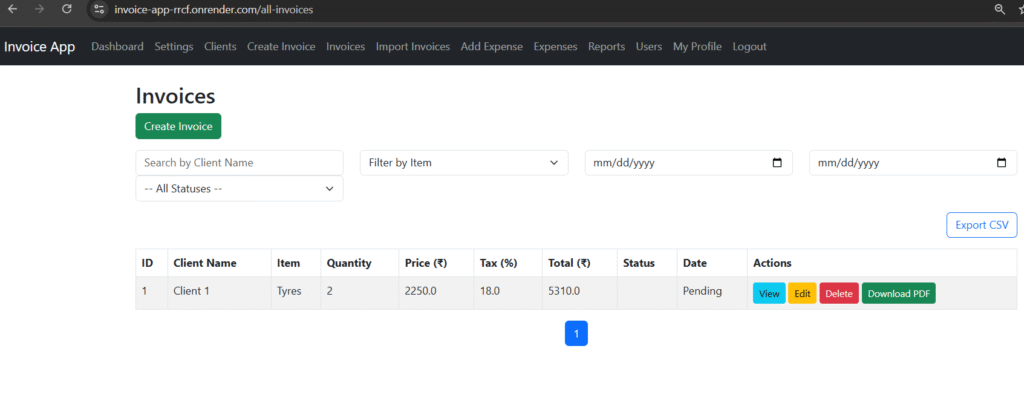
Task: Export invoices using Export CSV button
Action: click(982, 225)
